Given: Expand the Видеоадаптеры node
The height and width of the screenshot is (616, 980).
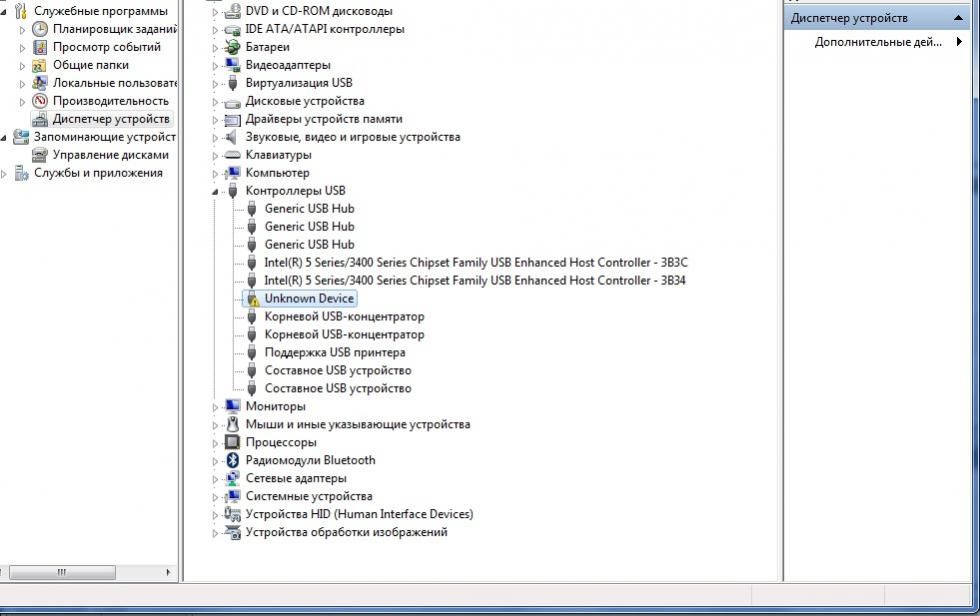Looking at the screenshot, I should pyautogui.click(x=215, y=66).
